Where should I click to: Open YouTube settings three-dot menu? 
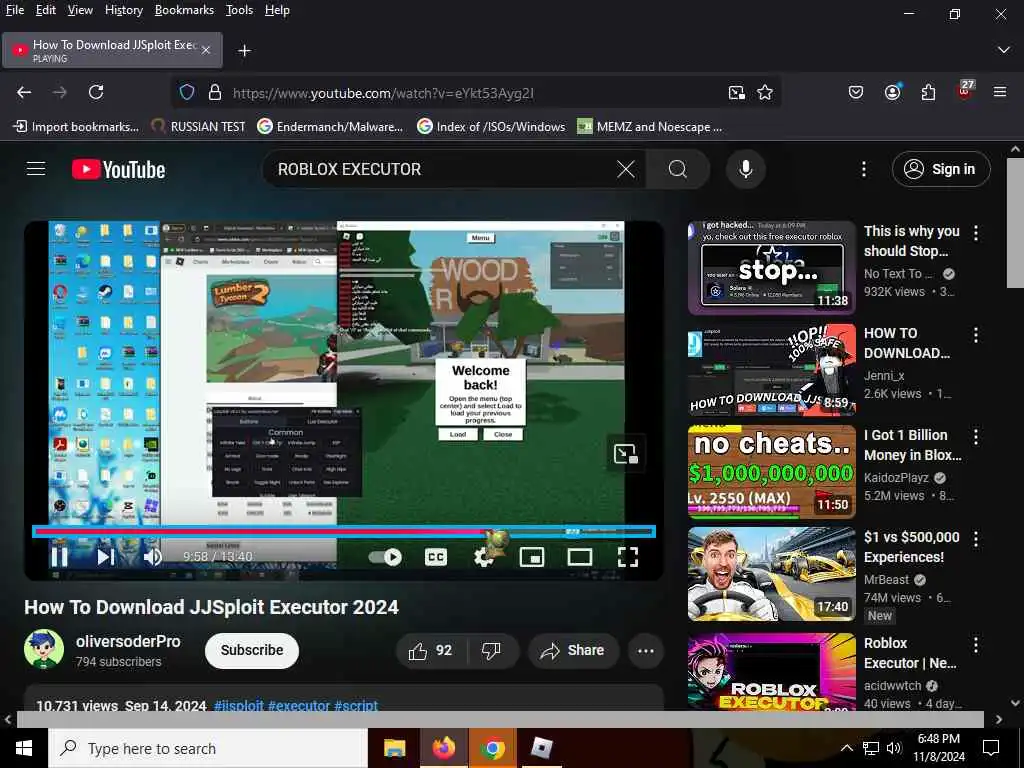click(863, 169)
